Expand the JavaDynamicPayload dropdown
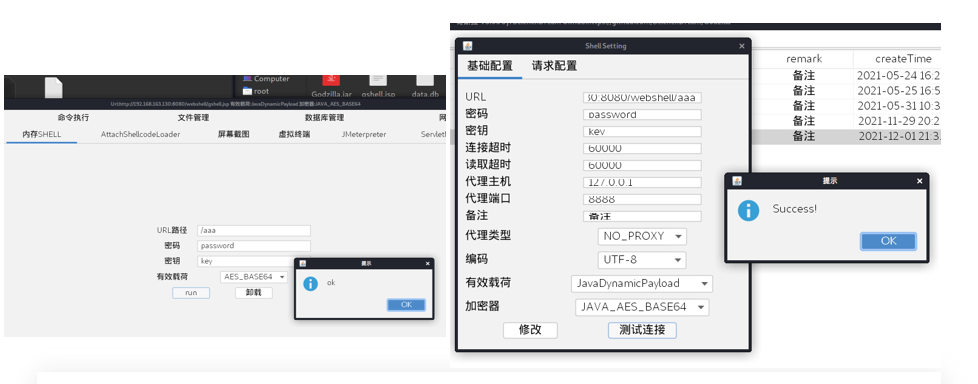Image resolution: width=978 pixels, height=384 pixels. [642, 284]
